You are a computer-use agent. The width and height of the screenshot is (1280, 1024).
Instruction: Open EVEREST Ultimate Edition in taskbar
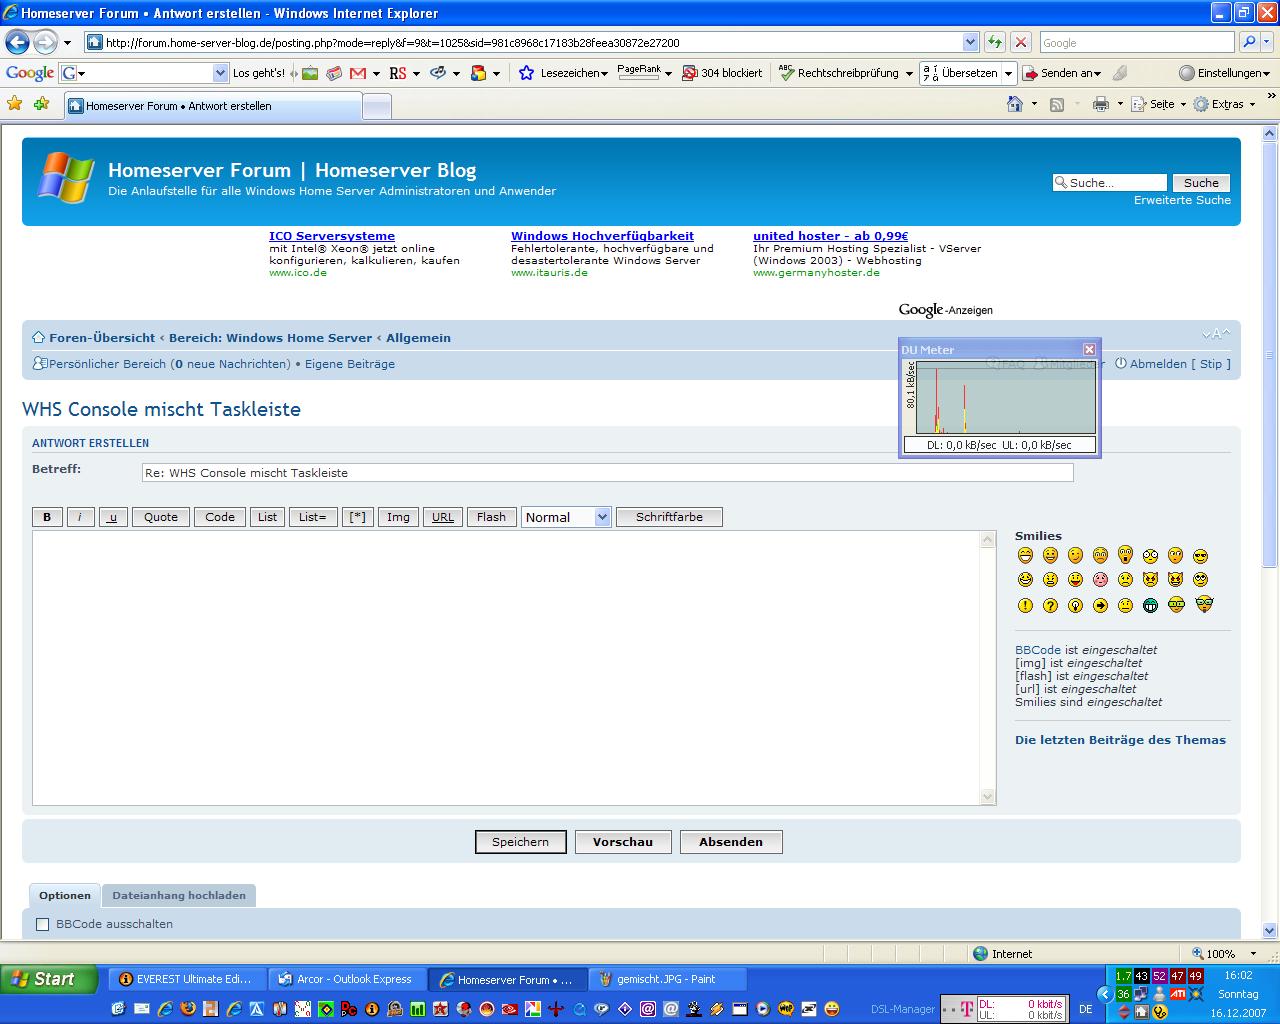[186, 979]
